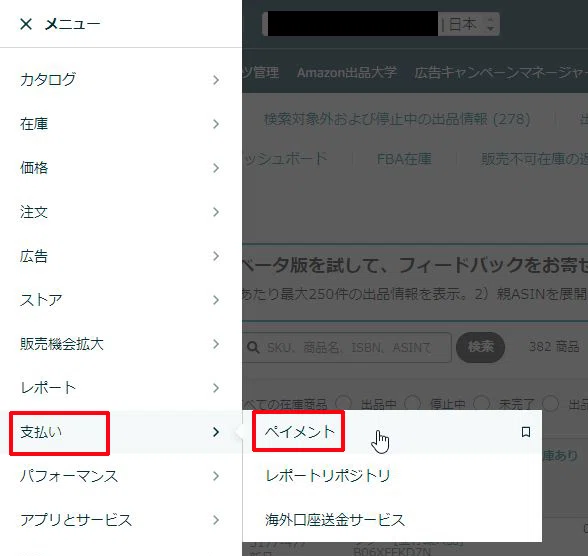The image size is (588, 556).
Task: Expand the 注文 chevron arrow
Action: pos(216,212)
